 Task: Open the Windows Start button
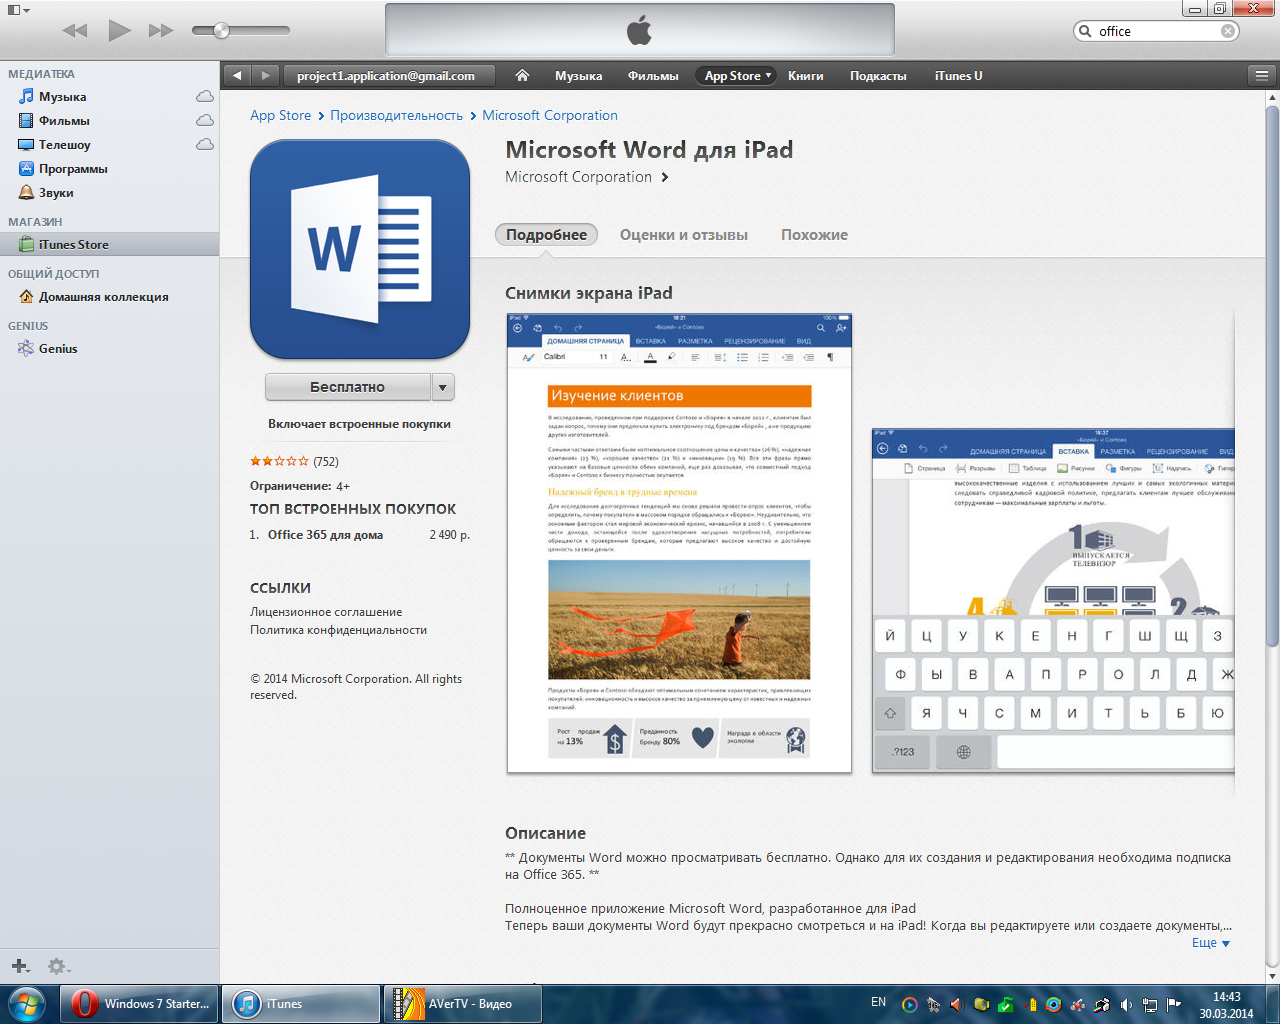tap(26, 1003)
